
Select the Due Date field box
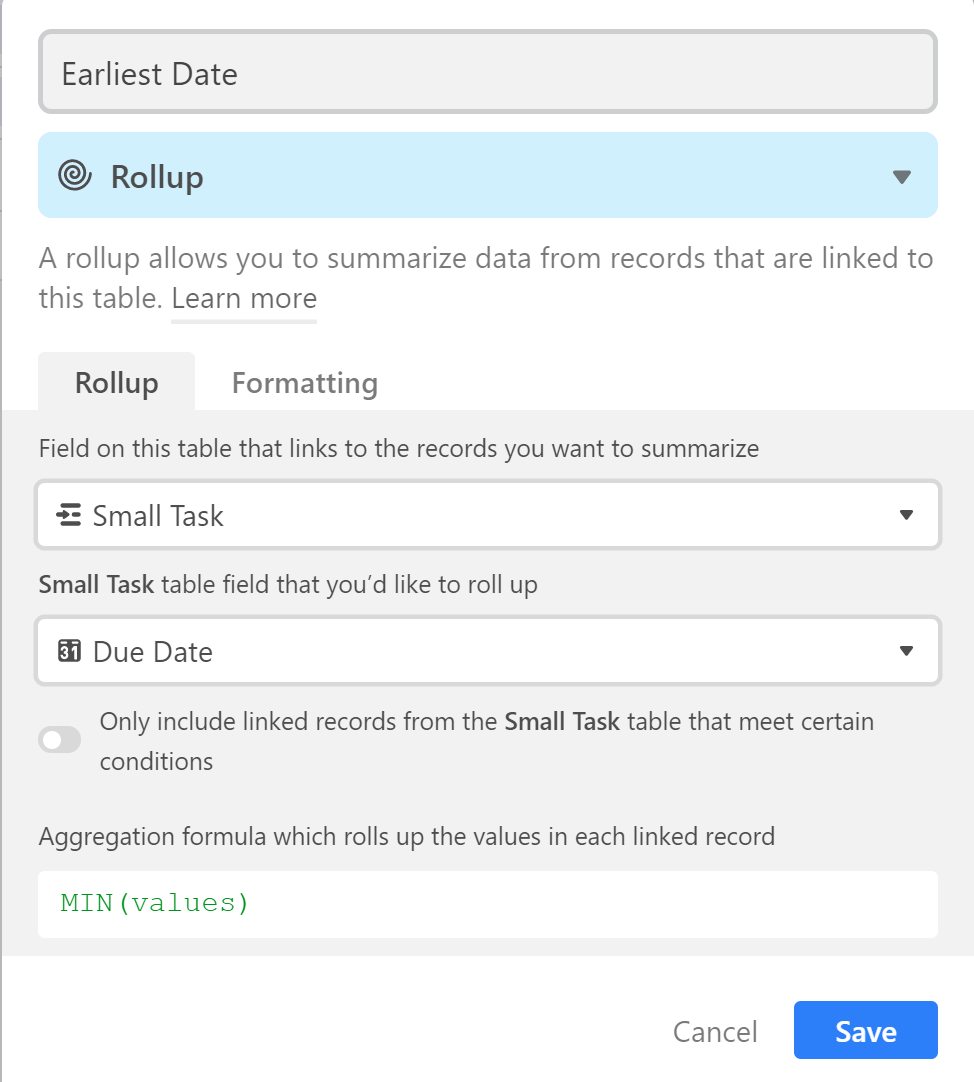487,651
